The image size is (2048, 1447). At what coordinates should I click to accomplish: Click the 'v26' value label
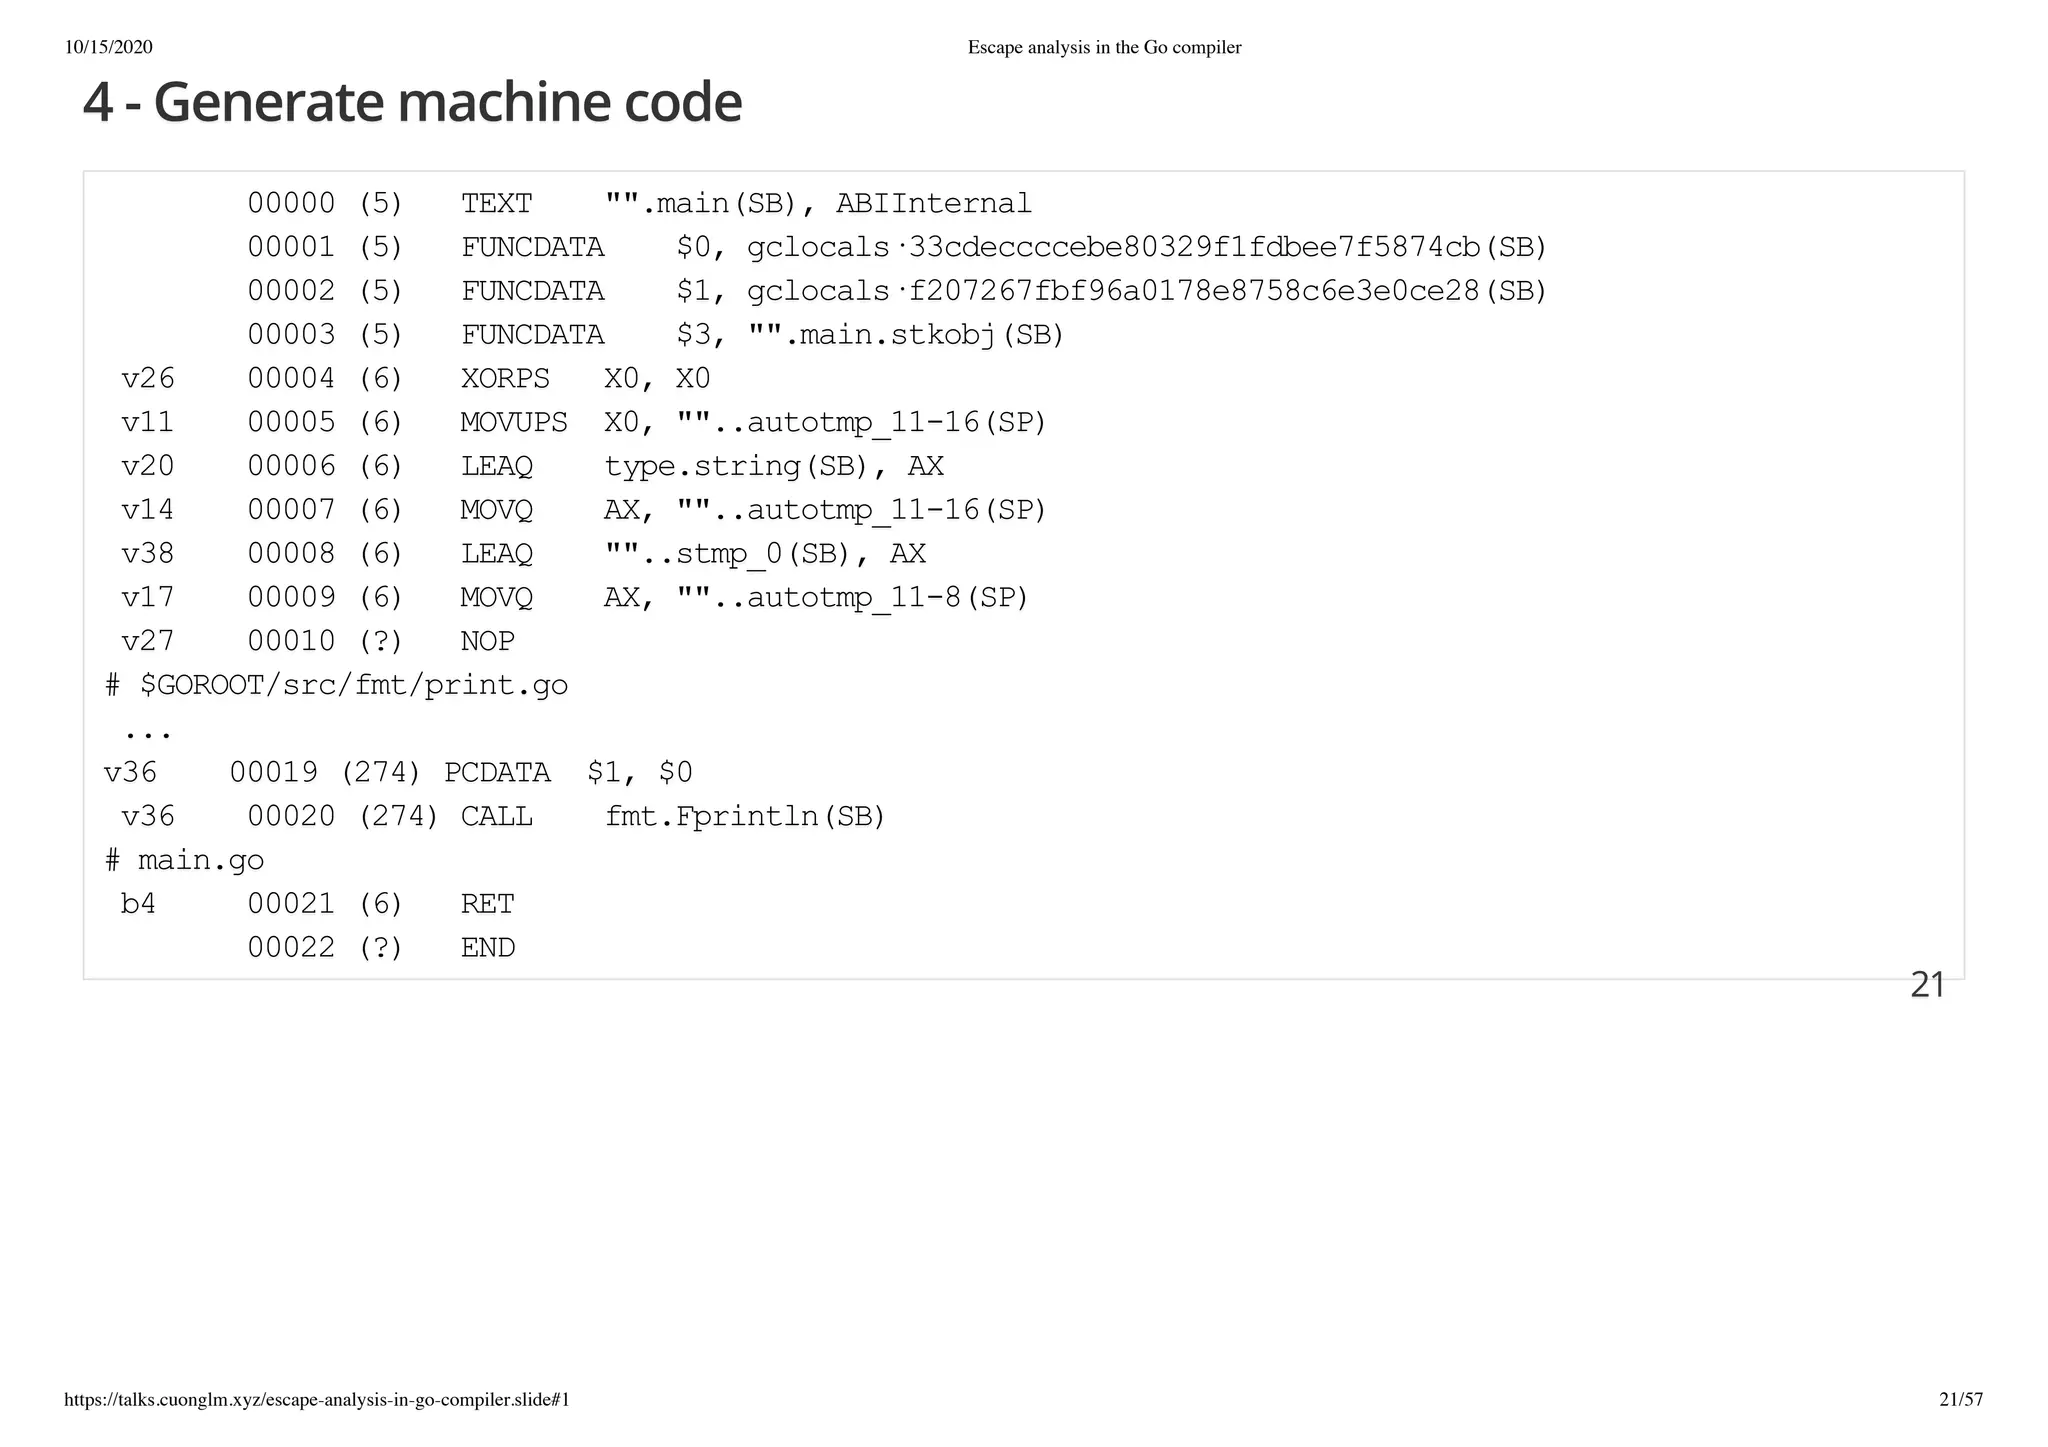148,378
